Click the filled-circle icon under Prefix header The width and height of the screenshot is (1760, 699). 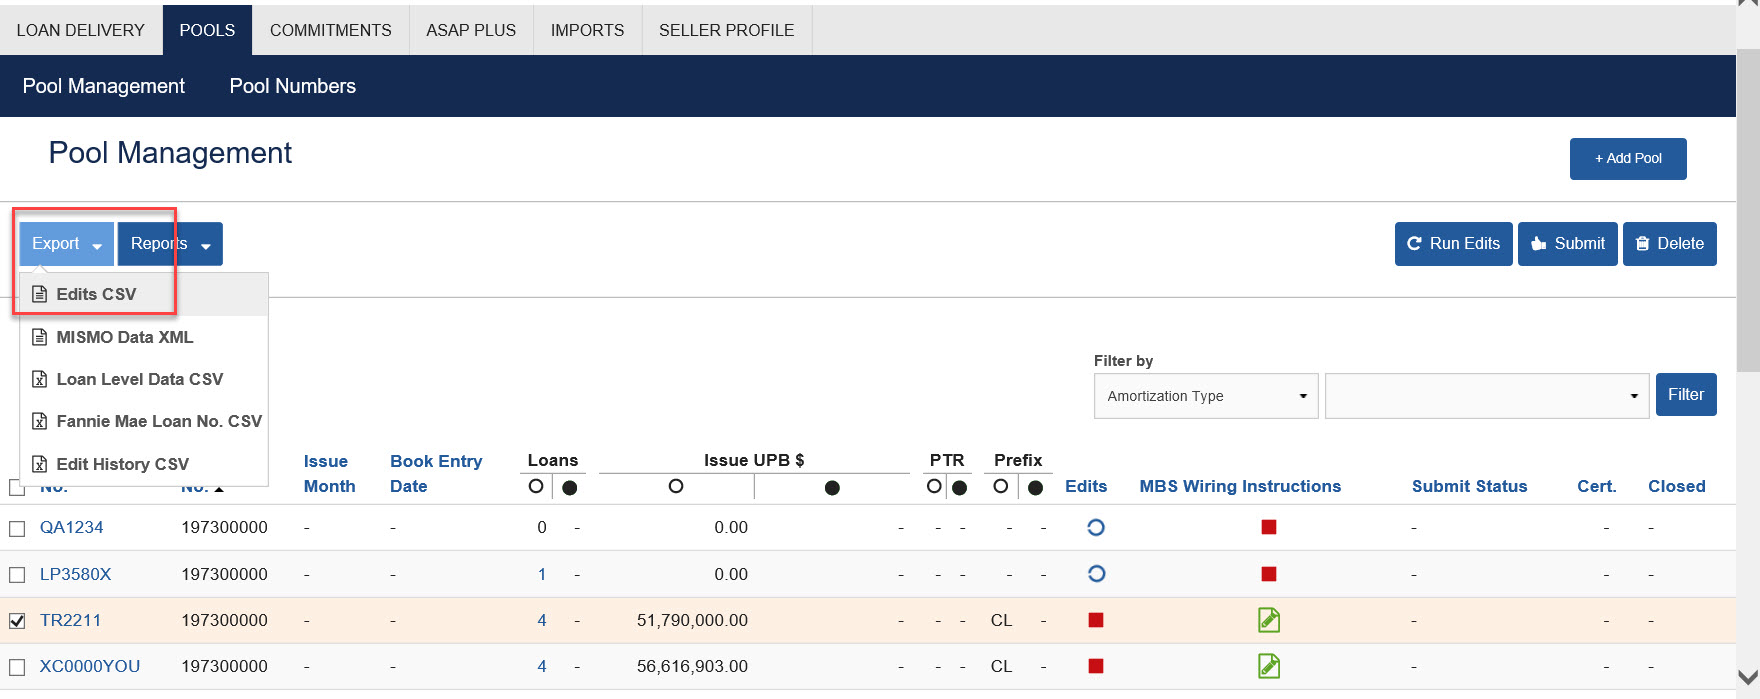[1036, 488]
